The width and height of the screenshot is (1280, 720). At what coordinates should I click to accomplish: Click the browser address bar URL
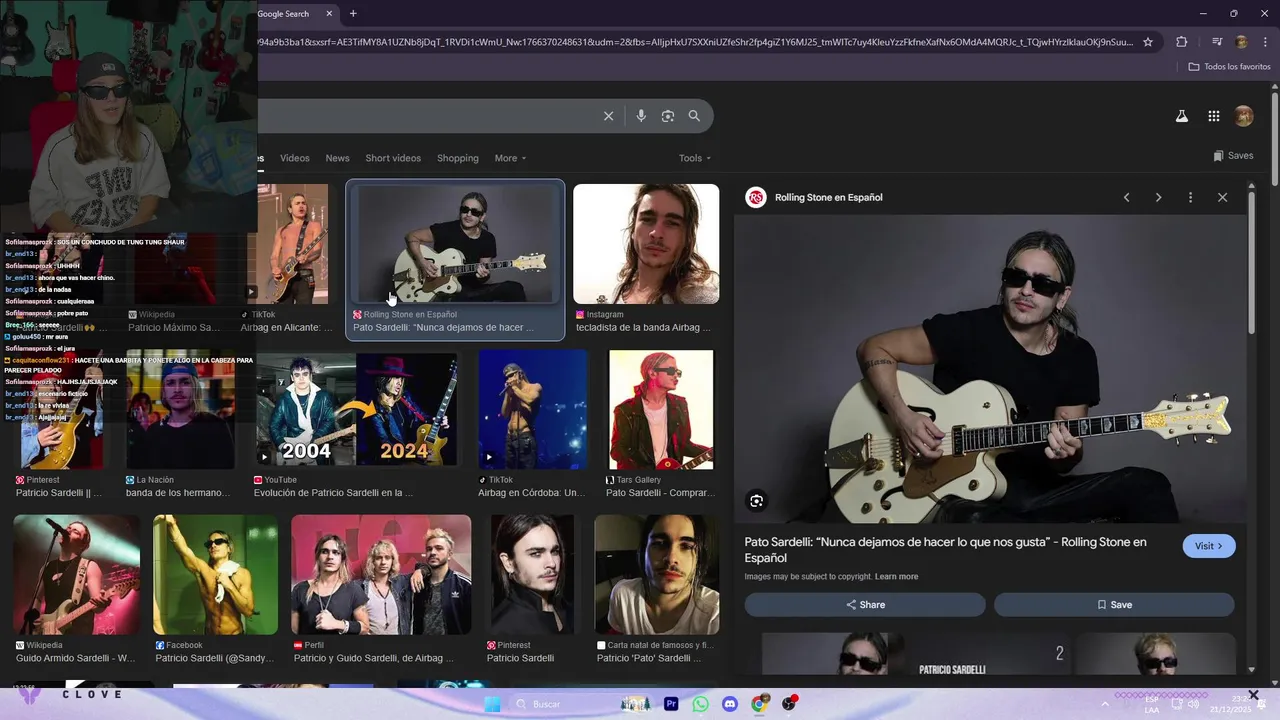click(696, 42)
